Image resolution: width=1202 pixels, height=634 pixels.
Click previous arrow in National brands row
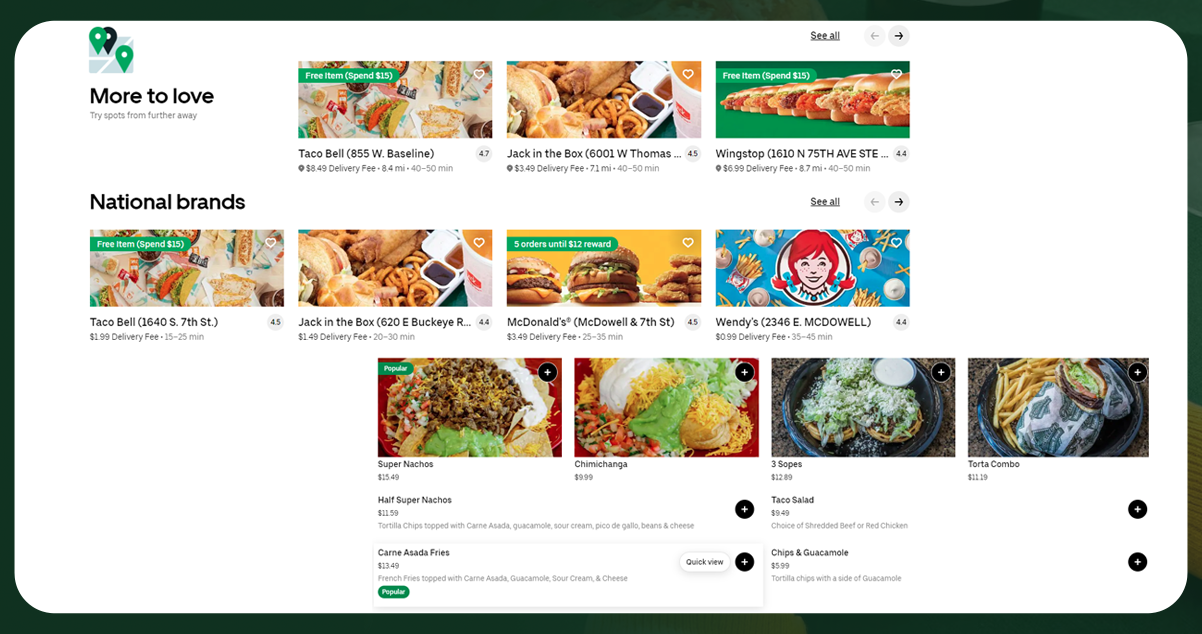coord(874,202)
